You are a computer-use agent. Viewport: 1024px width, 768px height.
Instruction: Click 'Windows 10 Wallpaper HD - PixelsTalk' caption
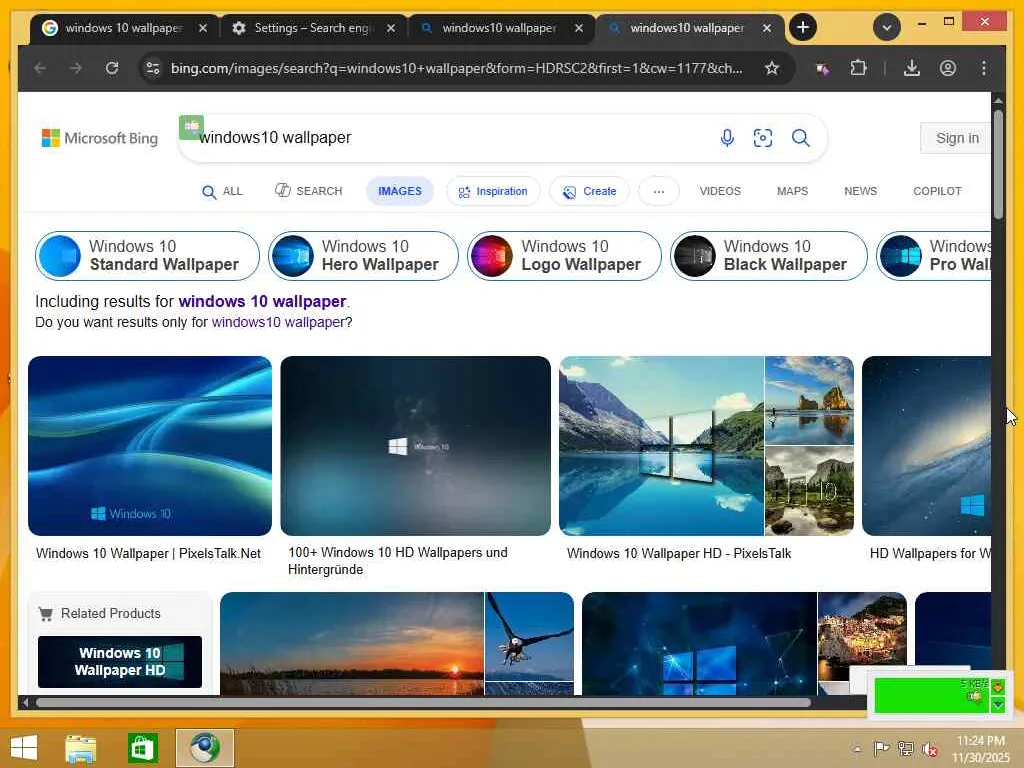click(x=679, y=554)
